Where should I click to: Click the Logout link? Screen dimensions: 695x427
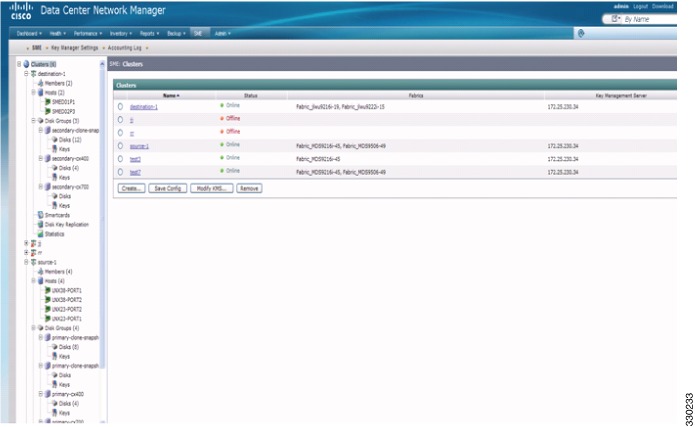pyautogui.click(x=640, y=6)
